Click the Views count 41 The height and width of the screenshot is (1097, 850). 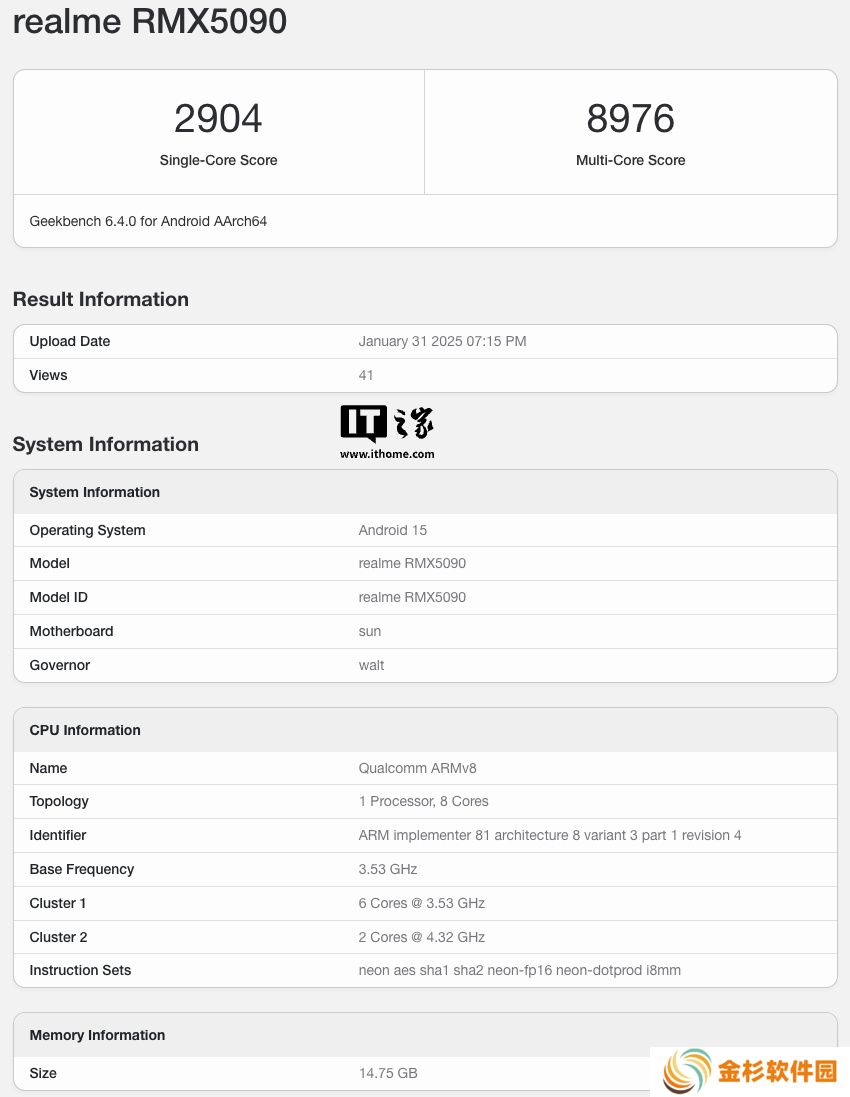pyautogui.click(x=366, y=375)
